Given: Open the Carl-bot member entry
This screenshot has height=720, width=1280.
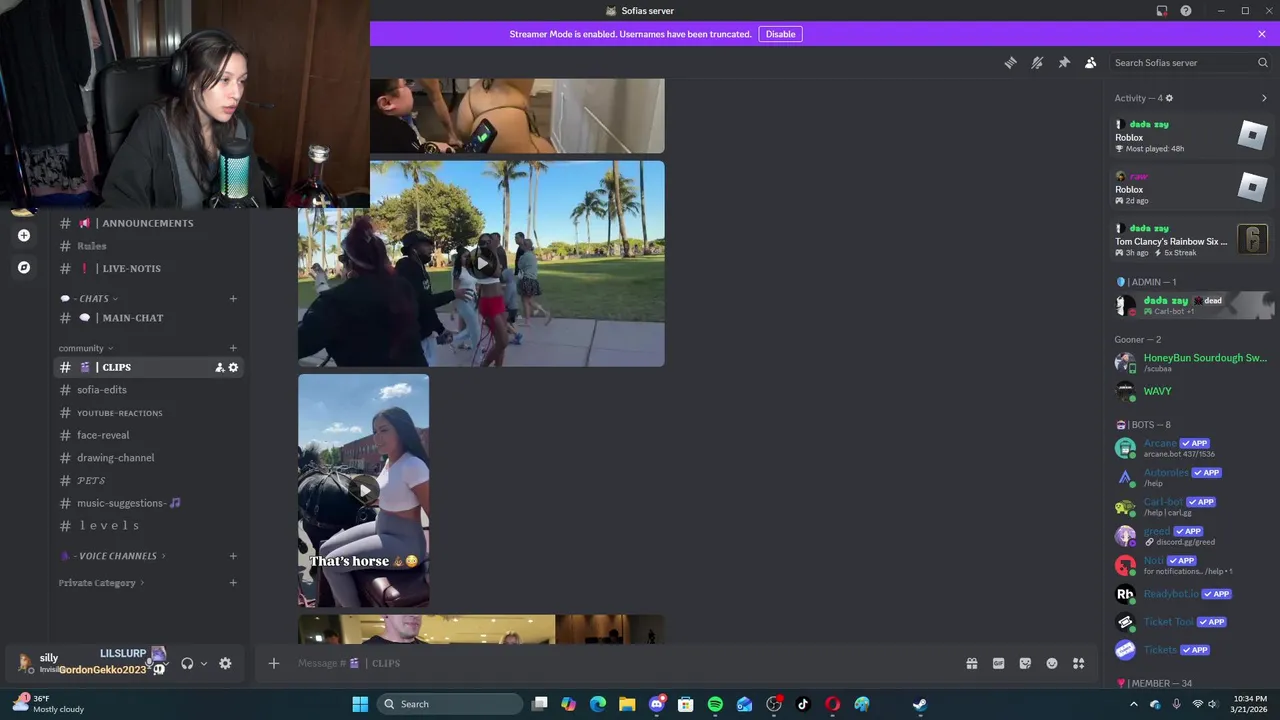Looking at the screenshot, I should (1192, 506).
